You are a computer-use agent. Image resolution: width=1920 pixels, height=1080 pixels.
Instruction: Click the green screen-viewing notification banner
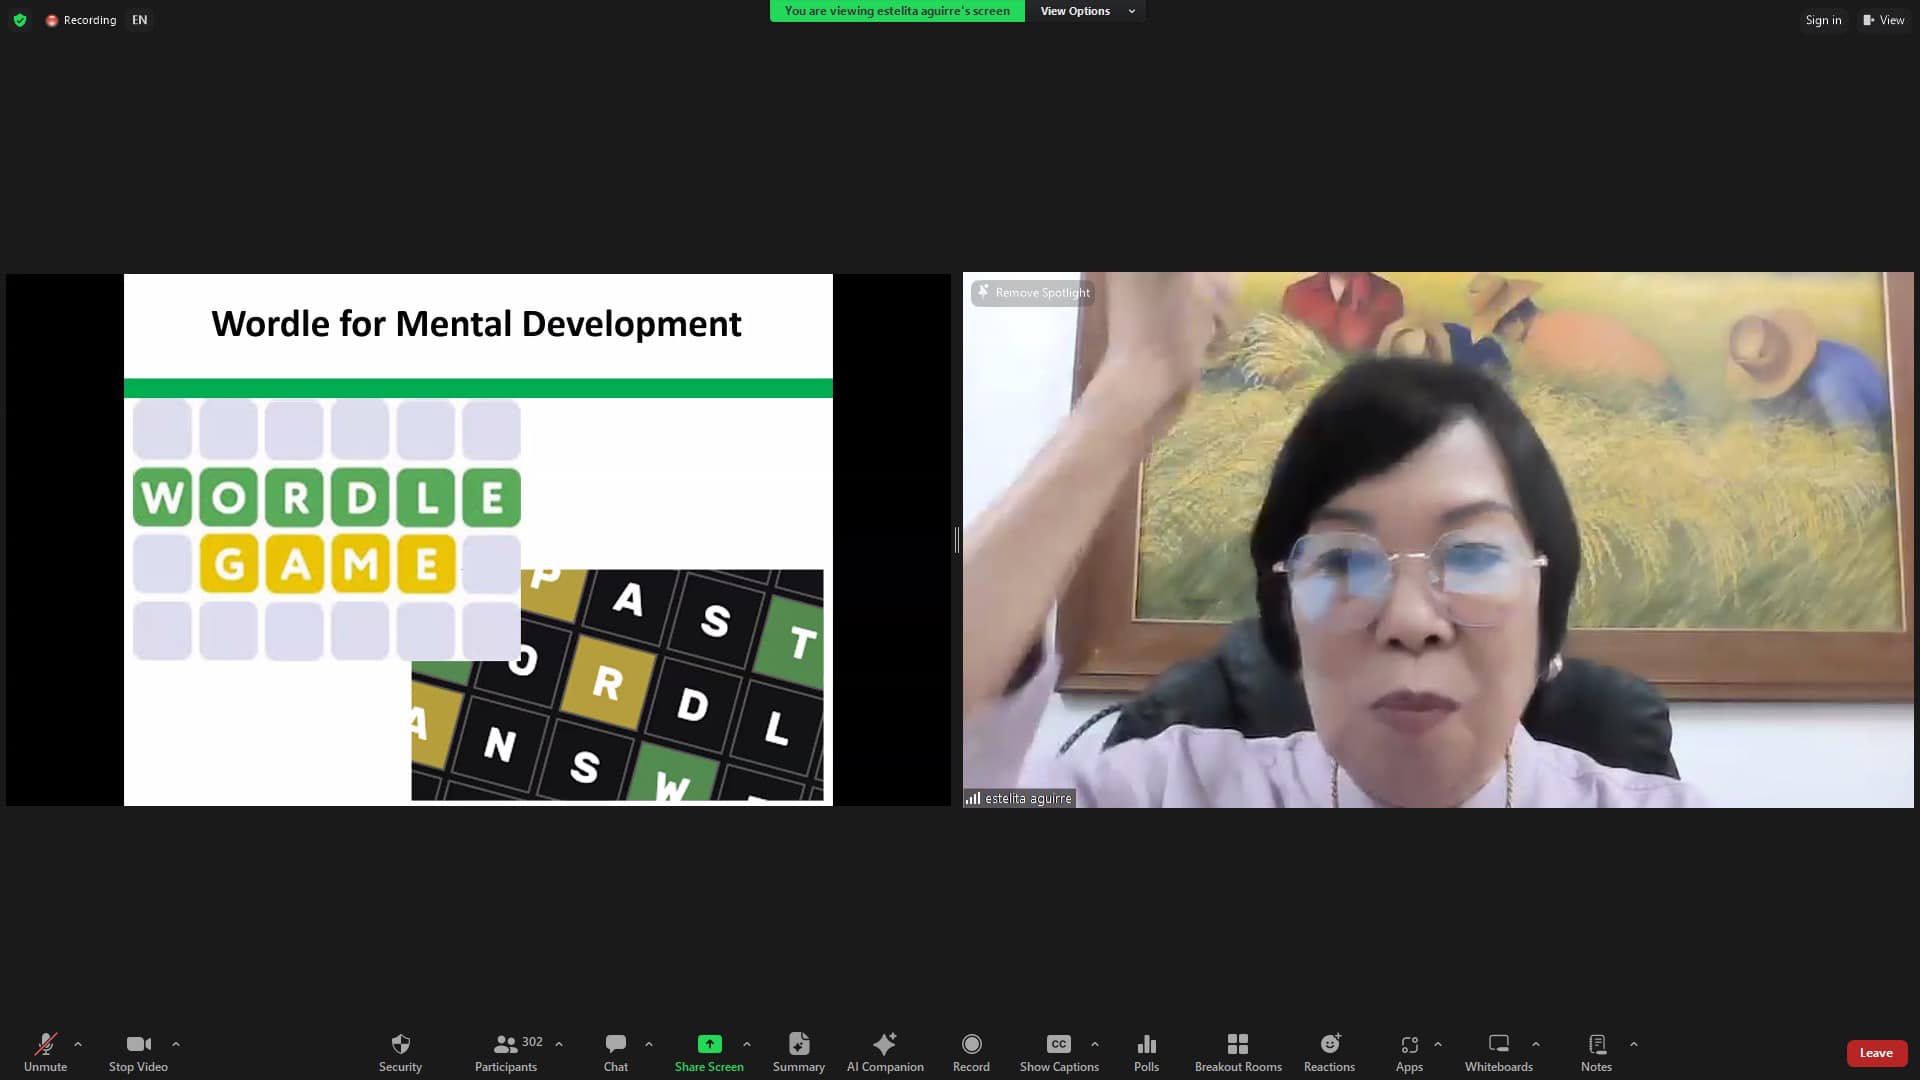[897, 11]
